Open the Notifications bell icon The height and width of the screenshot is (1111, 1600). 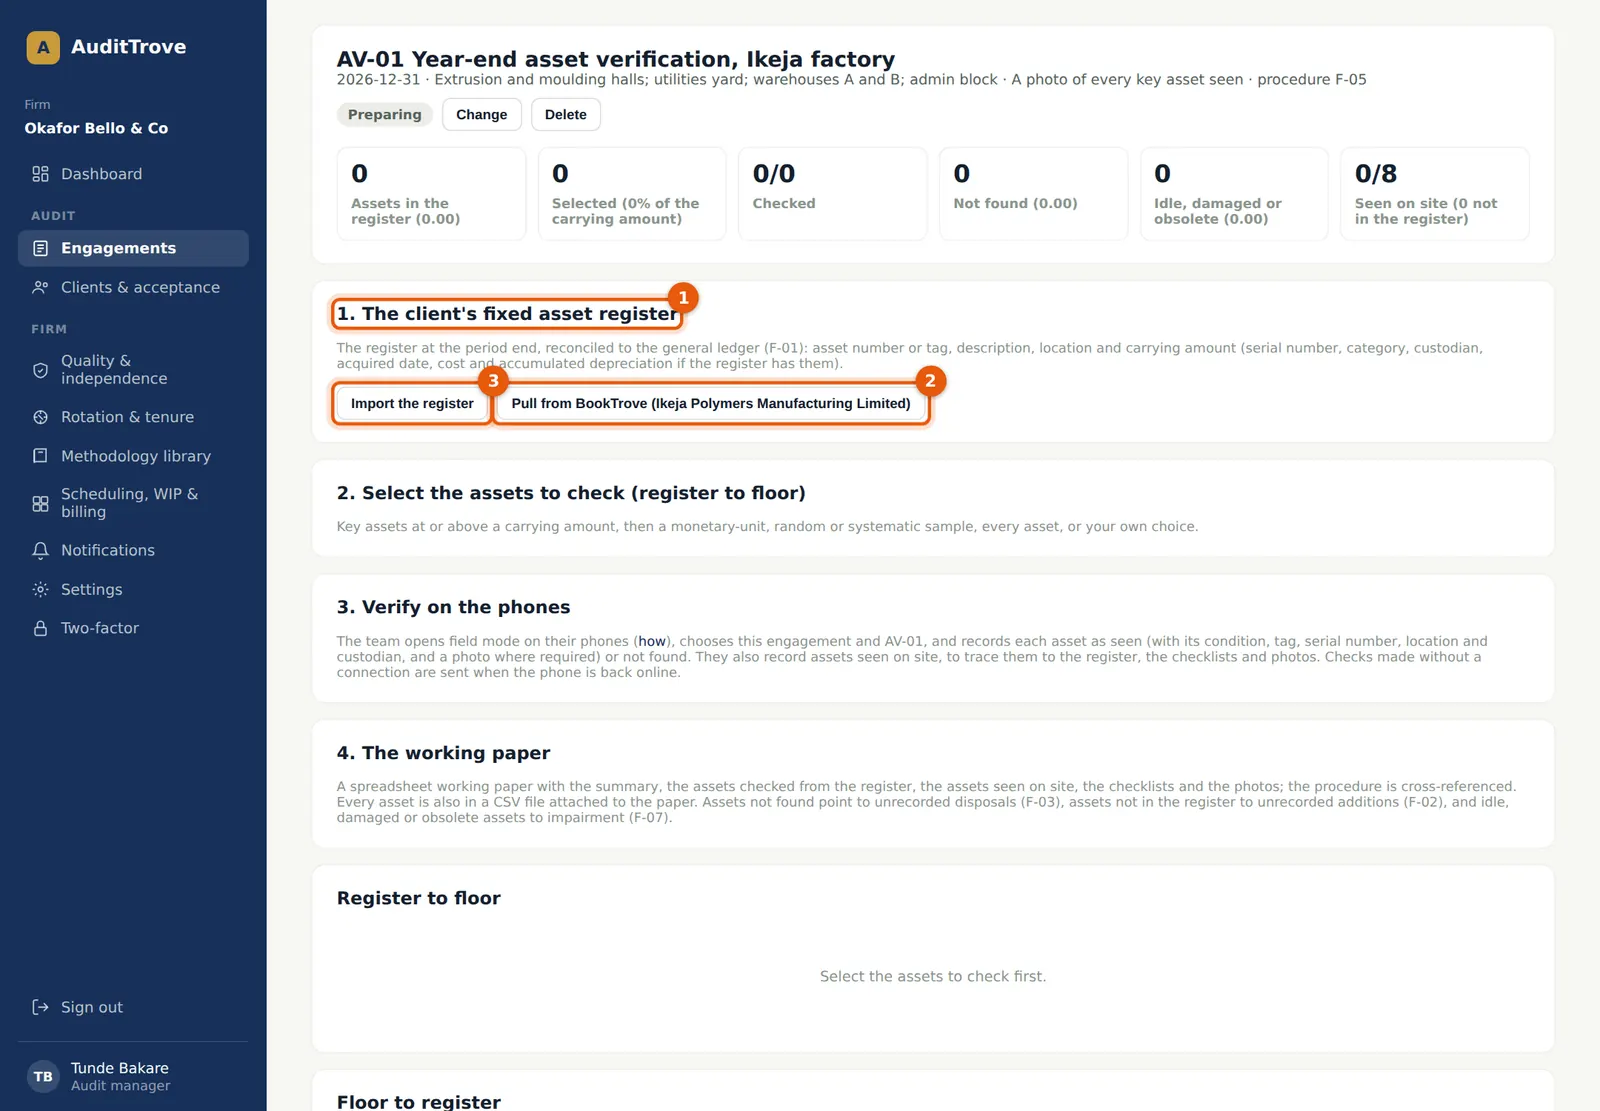[x=40, y=550]
